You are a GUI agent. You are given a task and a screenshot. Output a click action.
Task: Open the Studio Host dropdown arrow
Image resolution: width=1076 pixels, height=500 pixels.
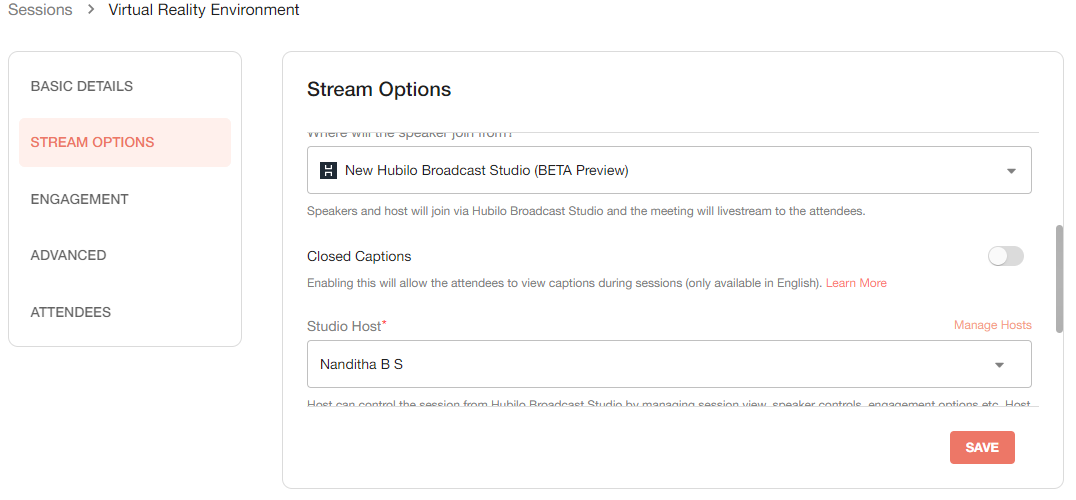coord(999,365)
